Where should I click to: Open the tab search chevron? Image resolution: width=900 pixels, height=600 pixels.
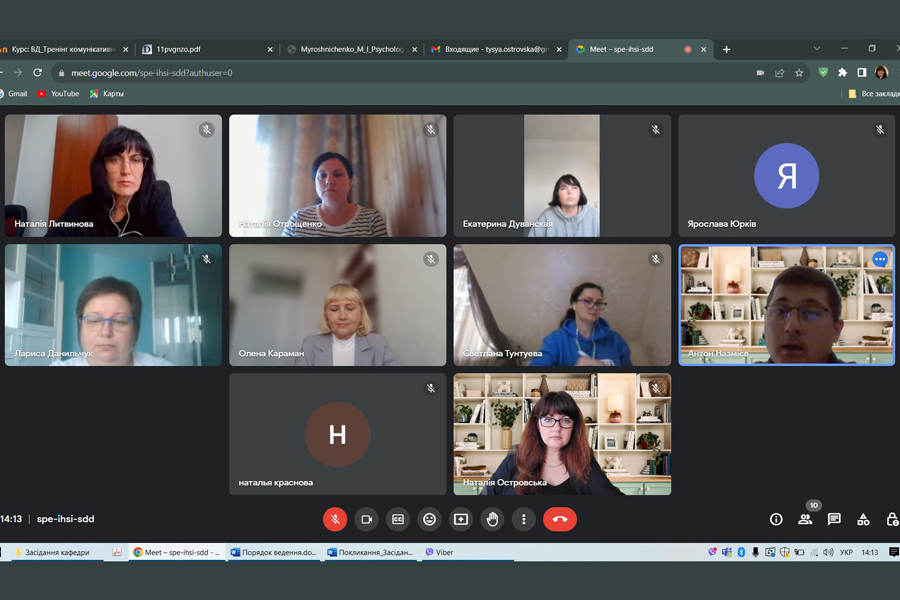817,49
